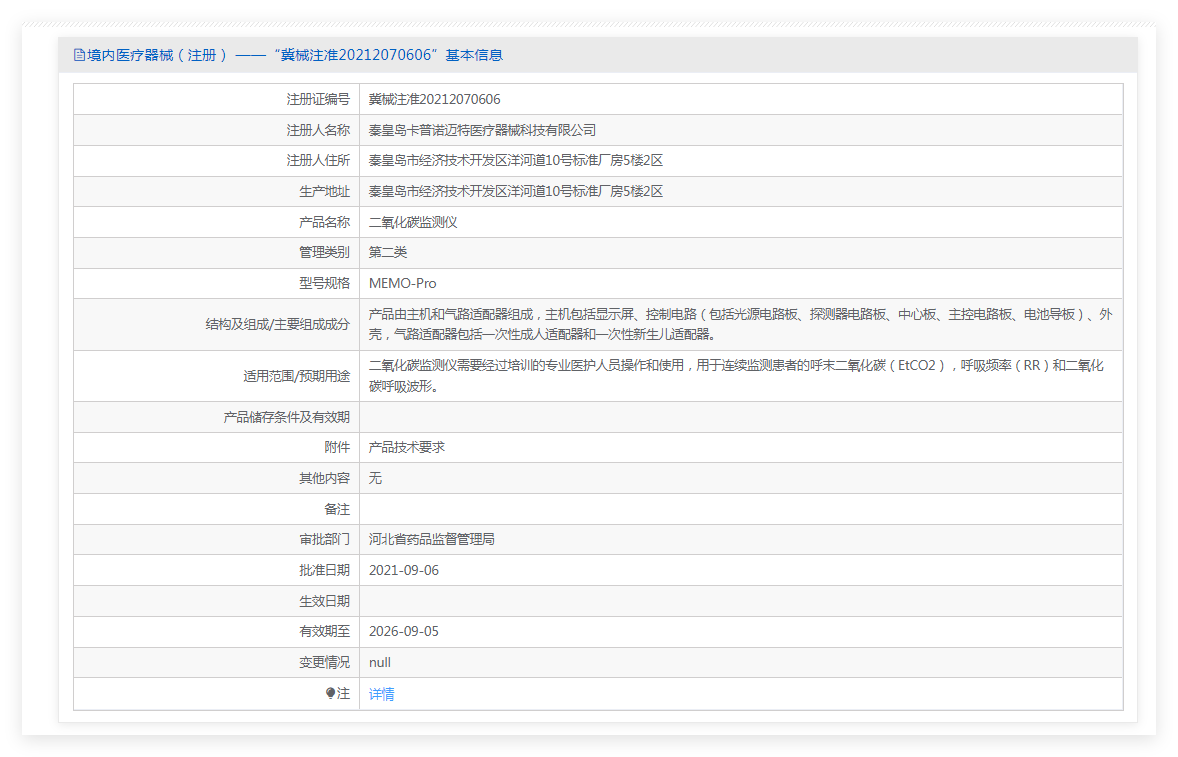Viewport: 1178px width, 757px height.
Task: Select product name 二氧化碳监测仪
Action: pyautogui.click(x=413, y=222)
